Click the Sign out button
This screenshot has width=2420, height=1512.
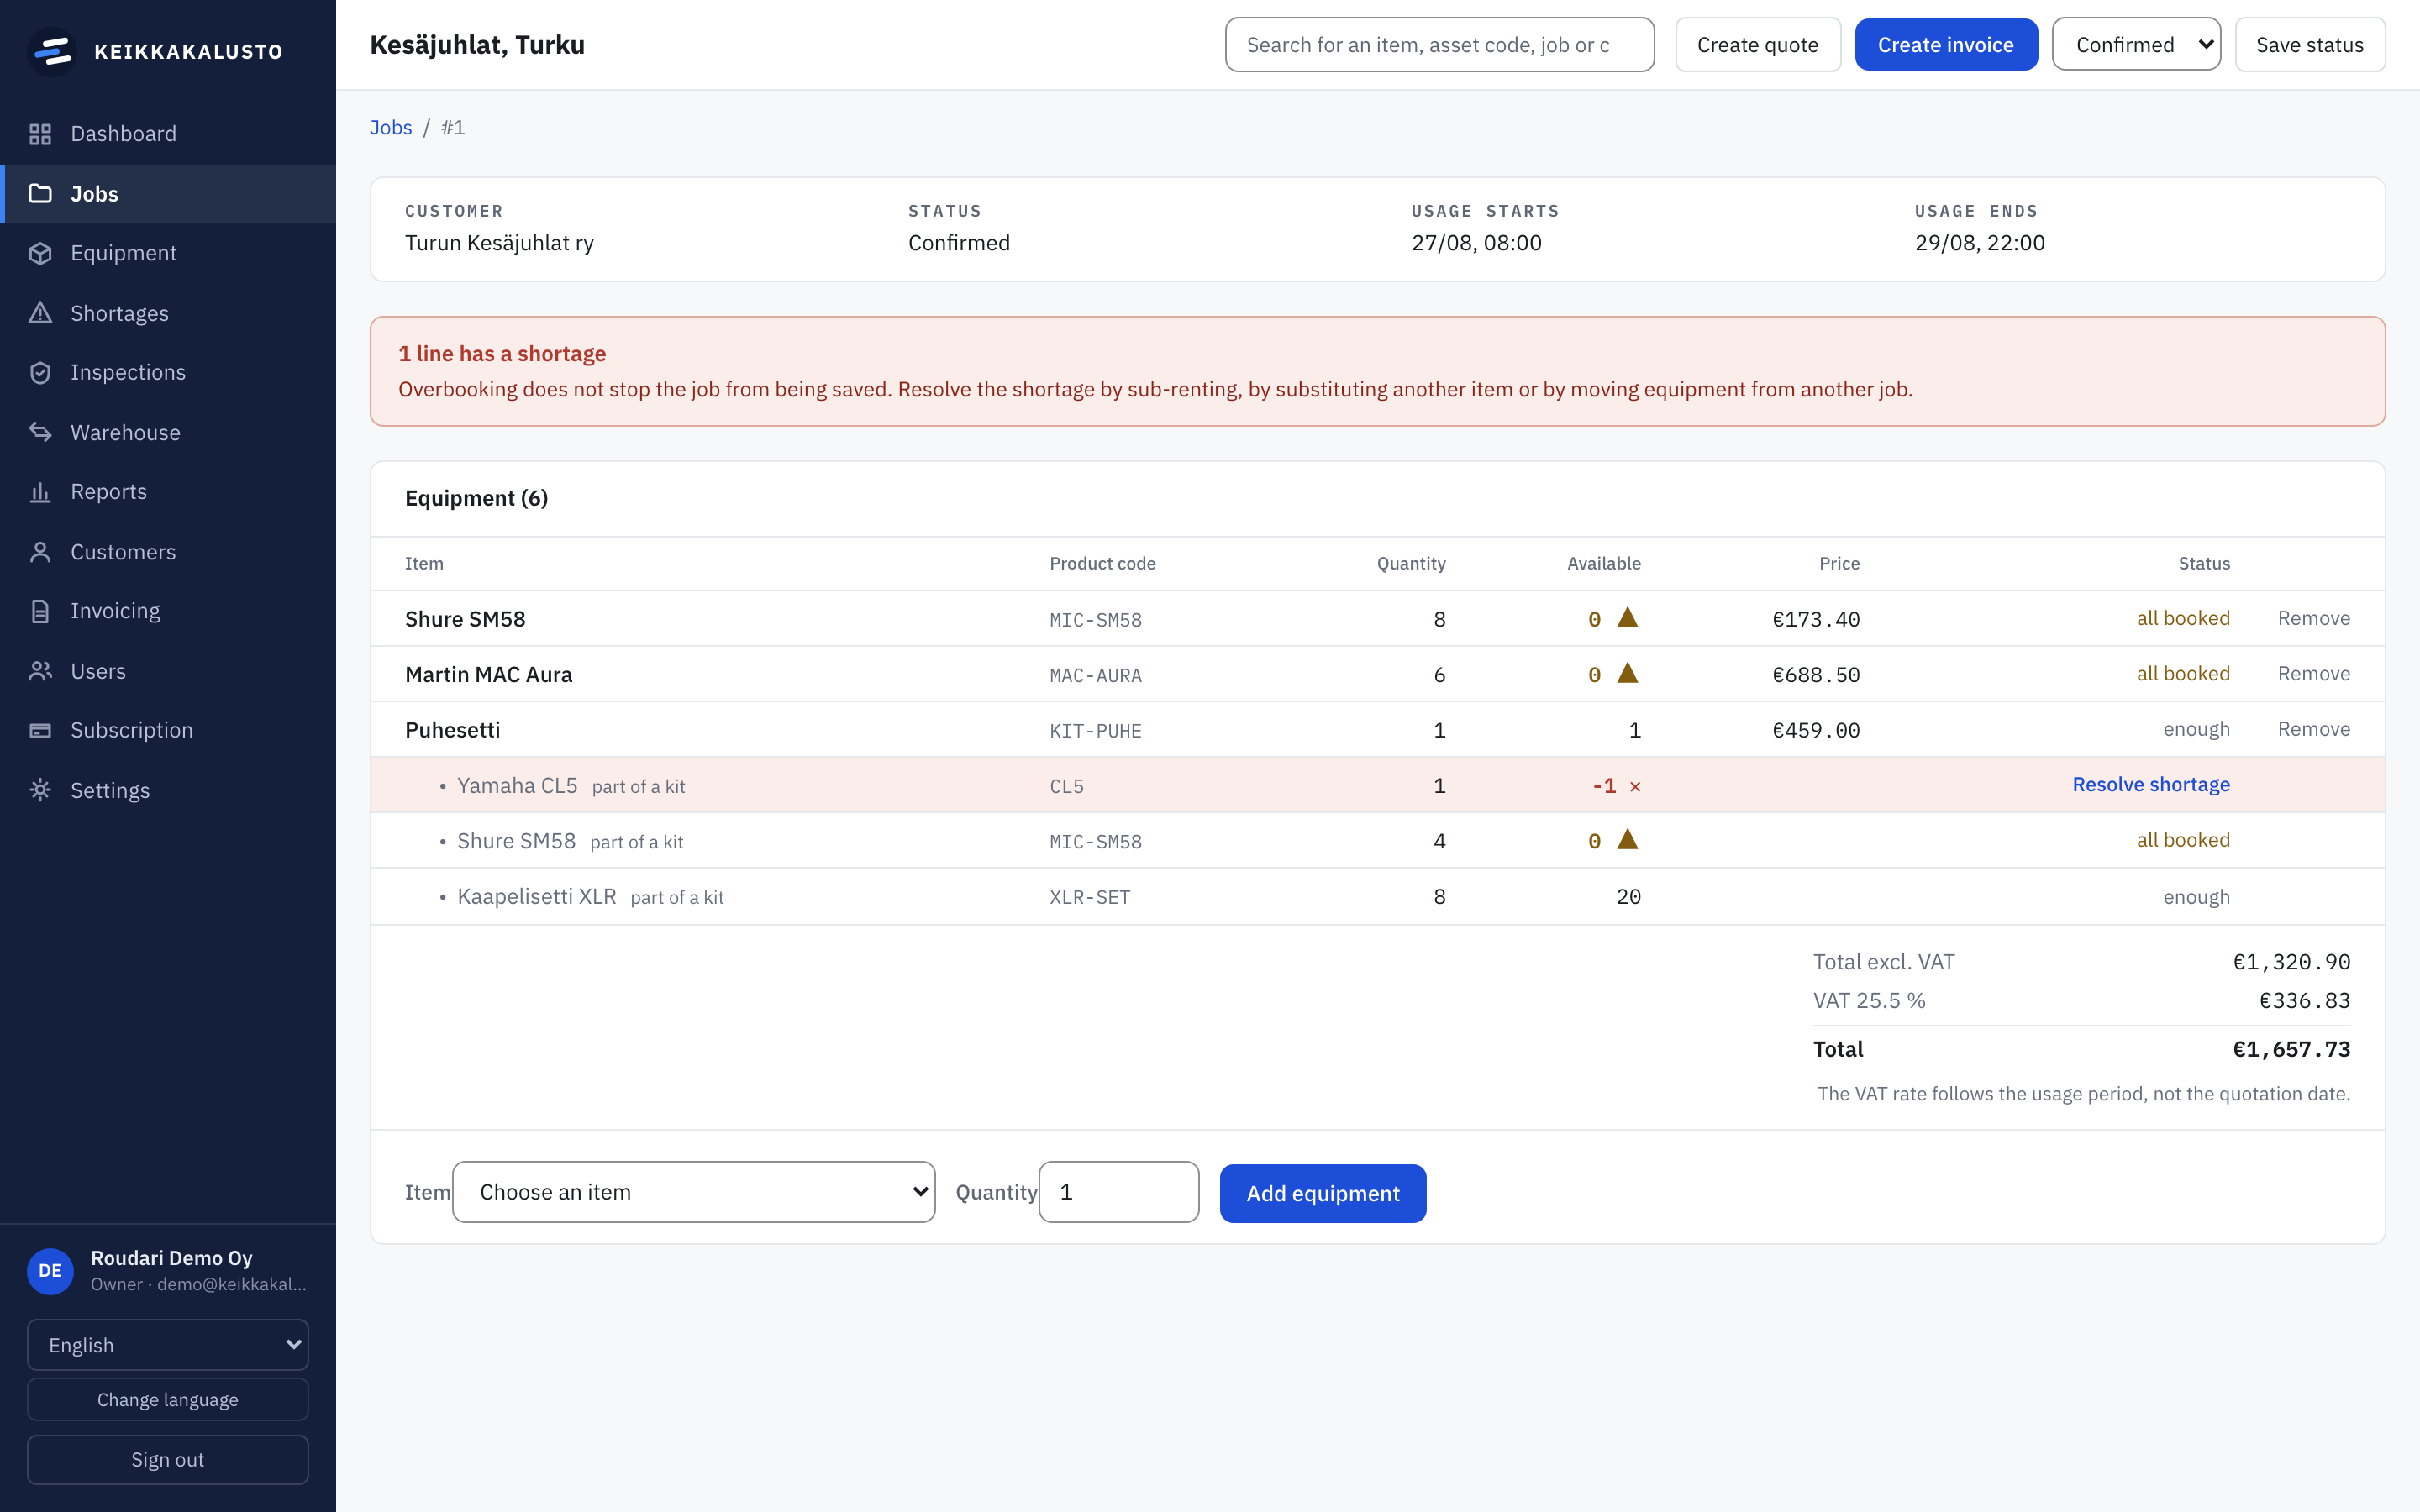pos(168,1460)
